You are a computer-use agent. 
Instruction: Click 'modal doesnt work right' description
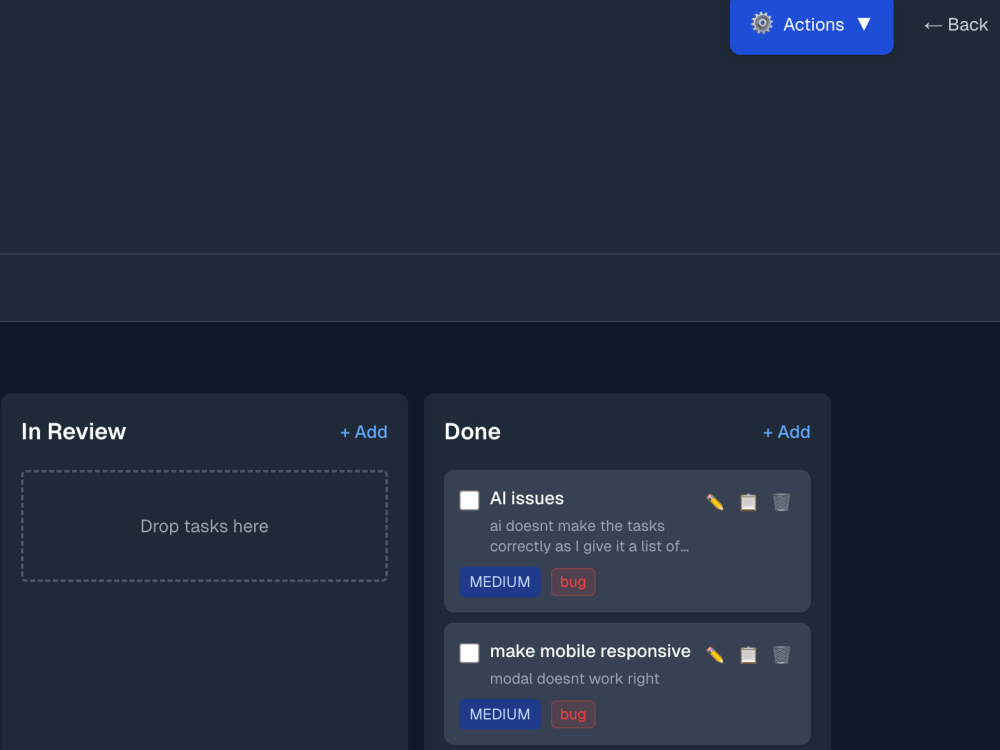pyautogui.click(x=574, y=679)
